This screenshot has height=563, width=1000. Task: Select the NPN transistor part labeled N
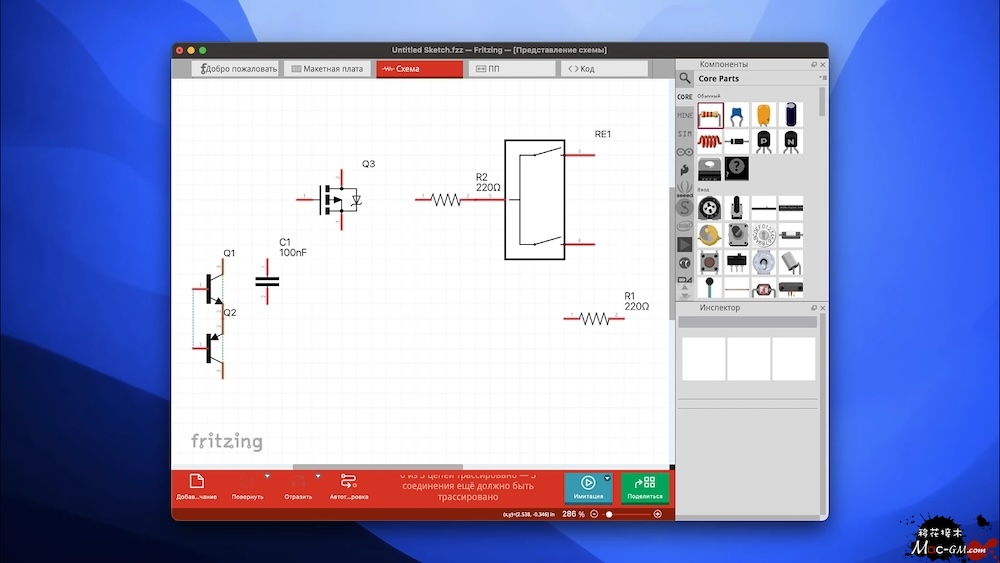[791, 141]
